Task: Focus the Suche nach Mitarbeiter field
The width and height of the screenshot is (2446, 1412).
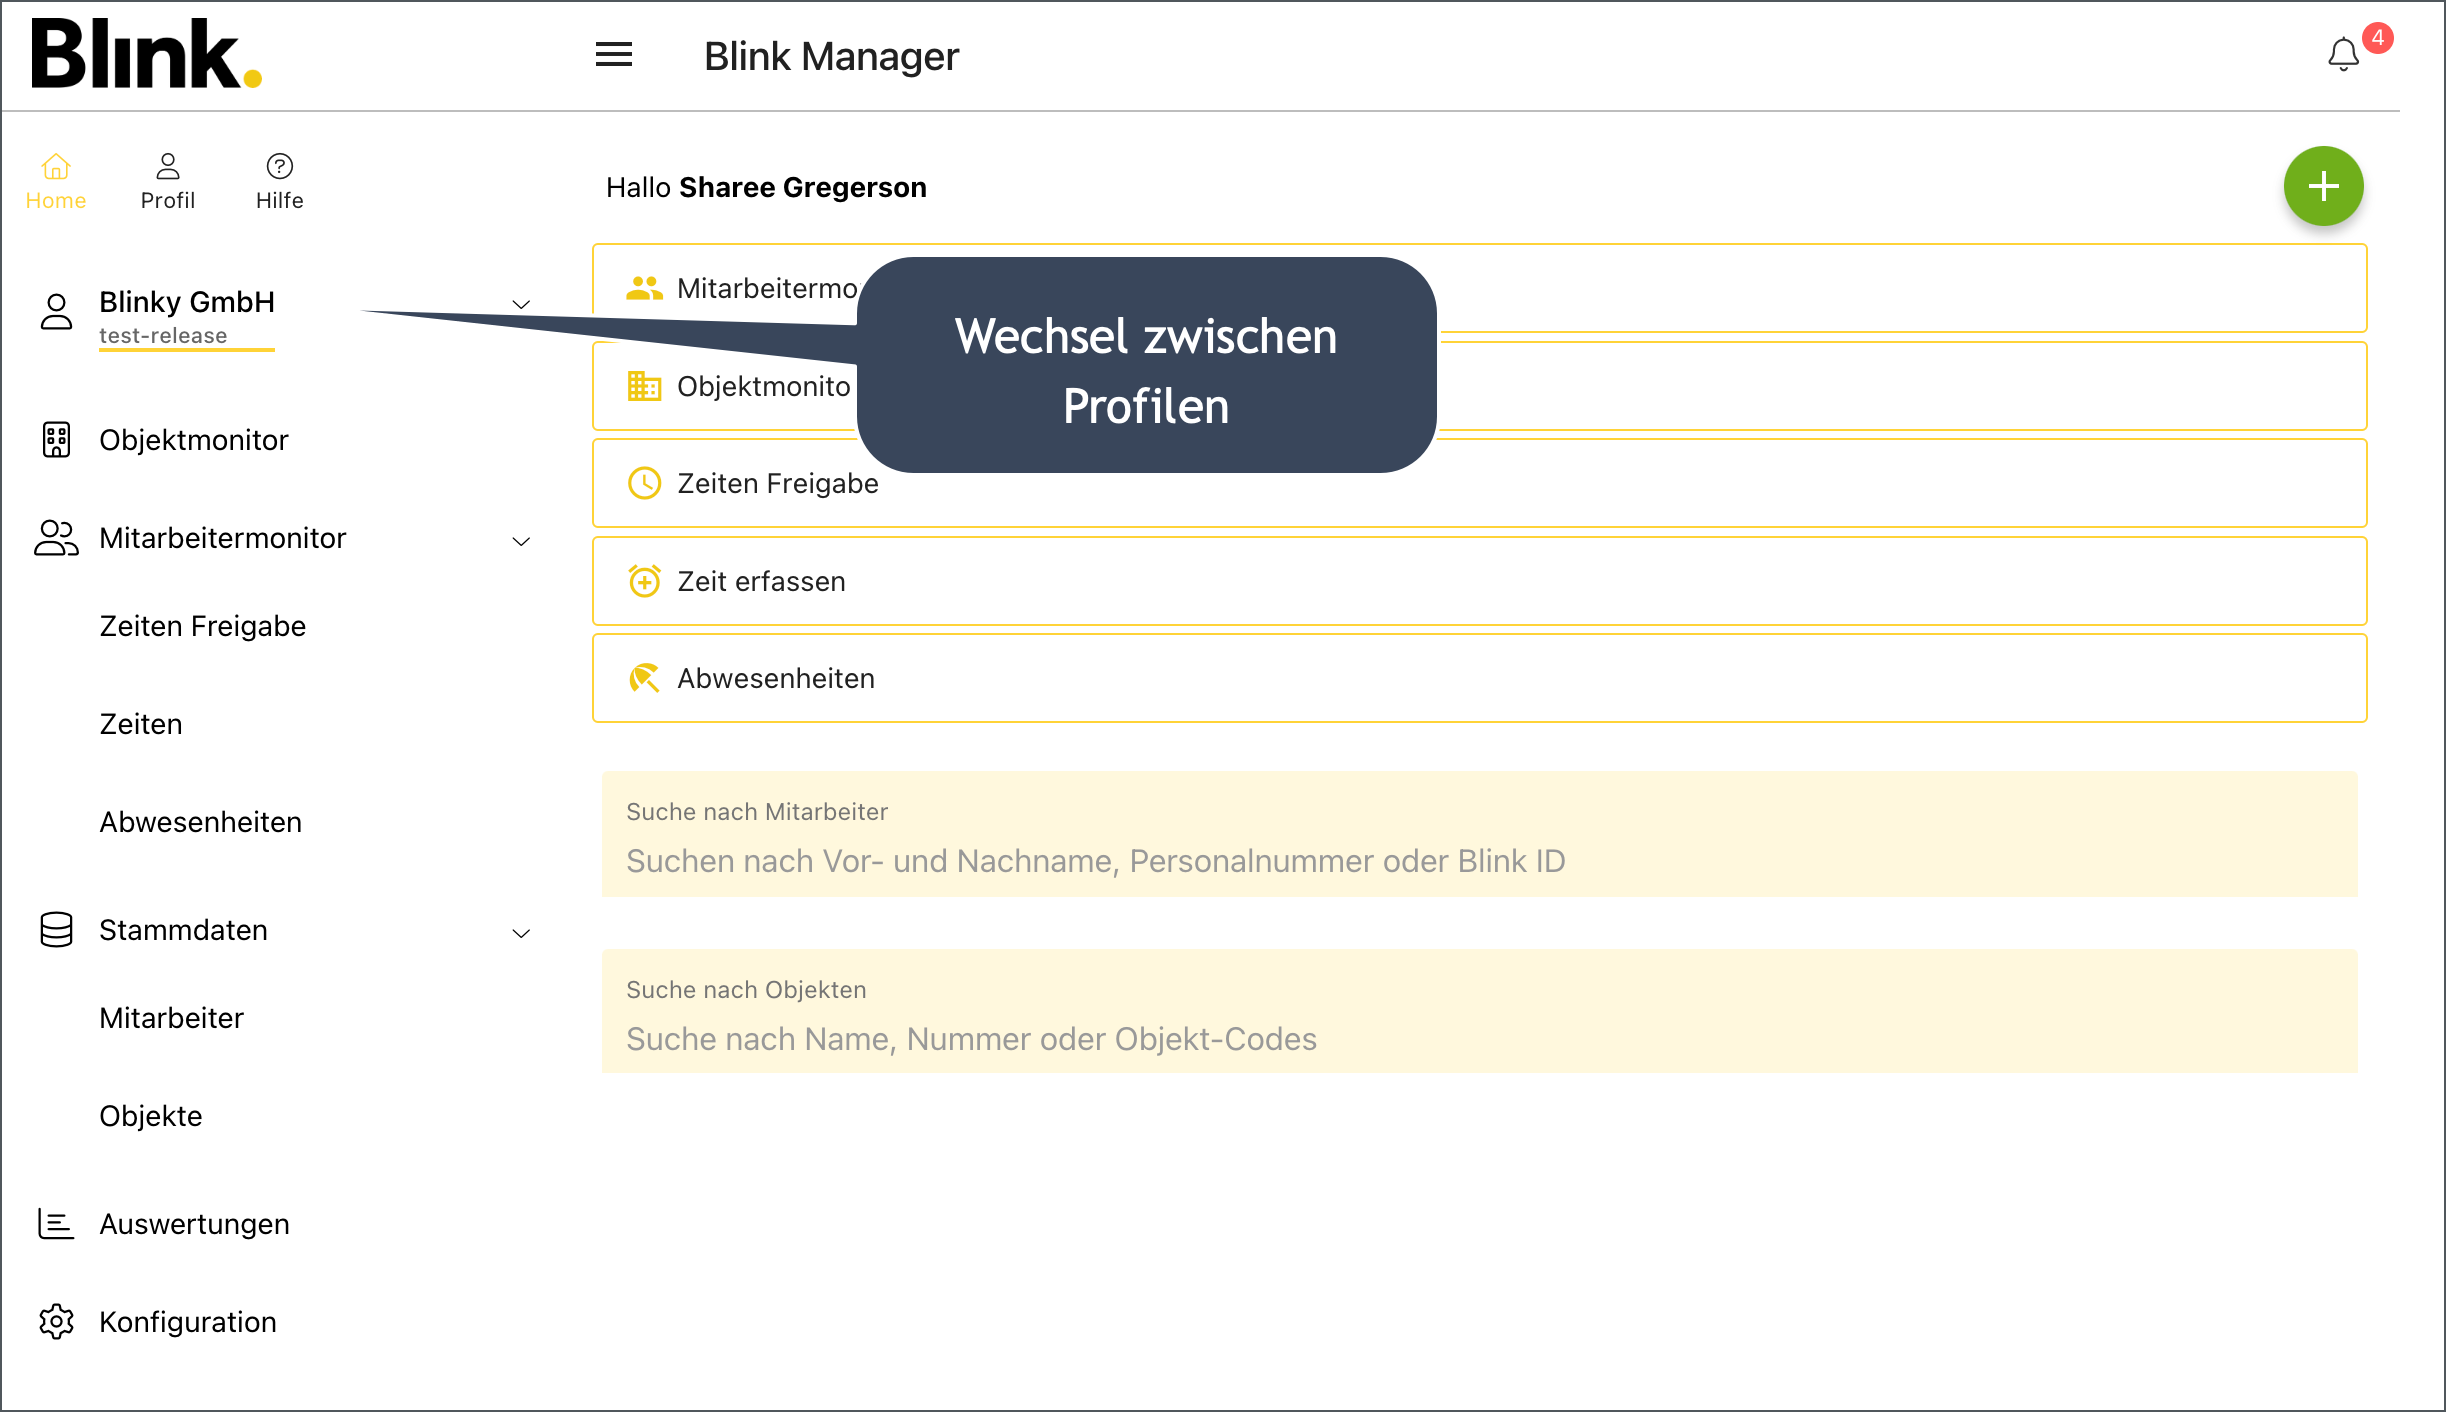Action: point(1478,860)
